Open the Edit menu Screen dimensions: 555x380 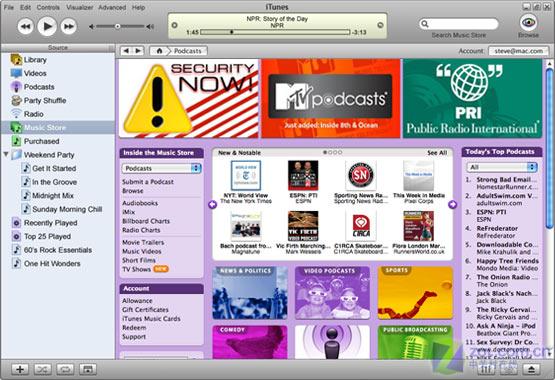(25, 7)
